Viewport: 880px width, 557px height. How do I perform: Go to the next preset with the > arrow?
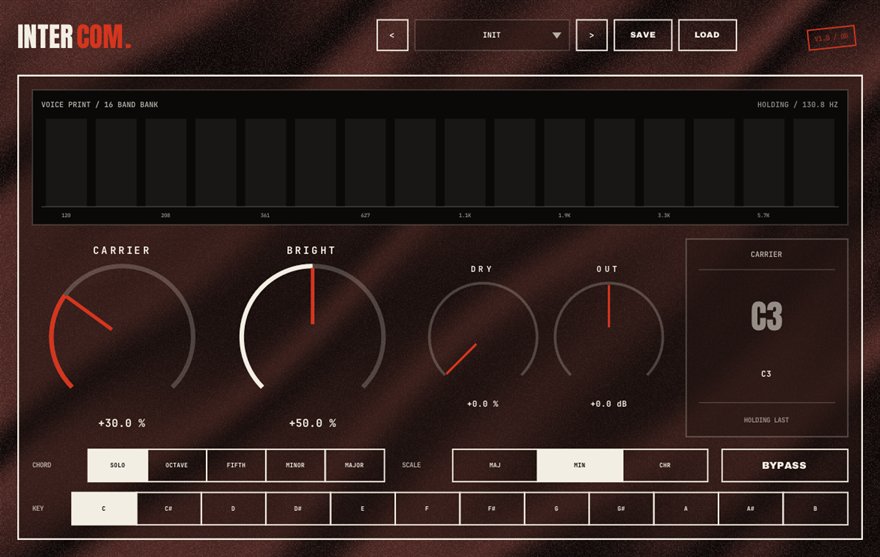[x=592, y=35]
